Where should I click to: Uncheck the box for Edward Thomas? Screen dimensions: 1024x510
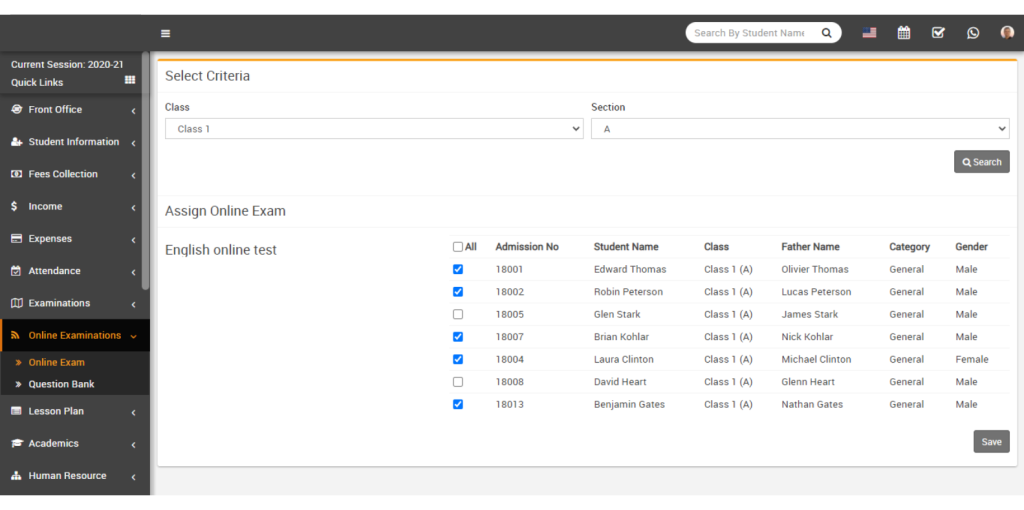[x=458, y=269]
